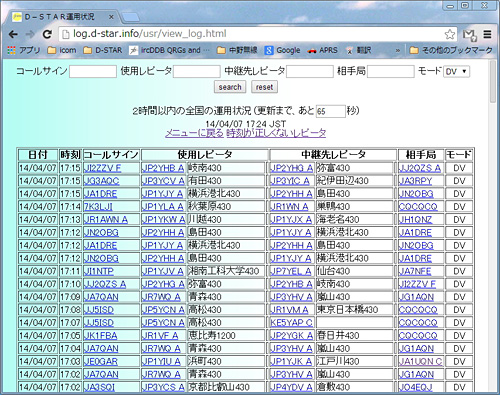Open partner station link JA3RPY

tap(415, 181)
